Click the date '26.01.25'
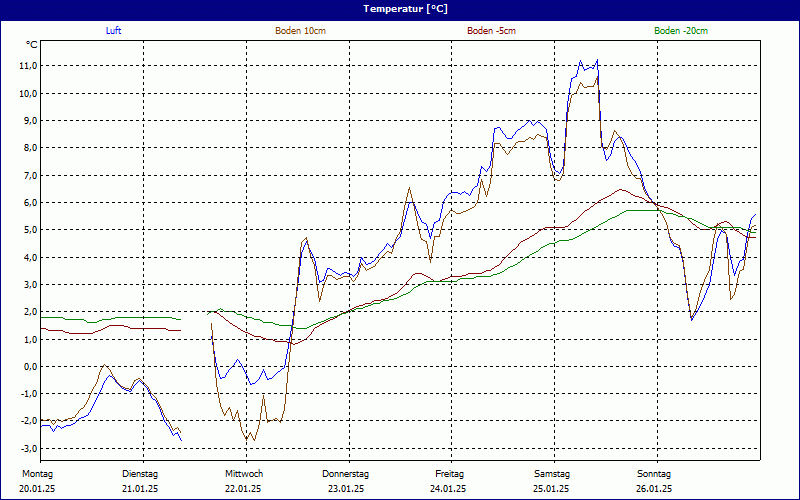The image size is (800, 500). (x=654, y=489)
